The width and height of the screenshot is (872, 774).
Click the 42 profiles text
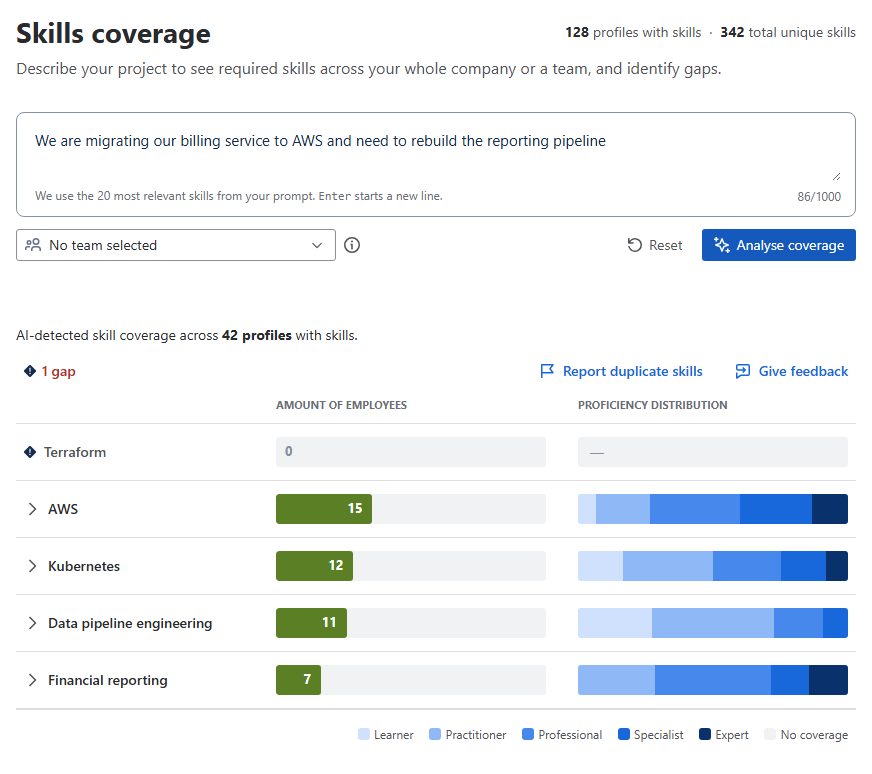coord(256,335)
